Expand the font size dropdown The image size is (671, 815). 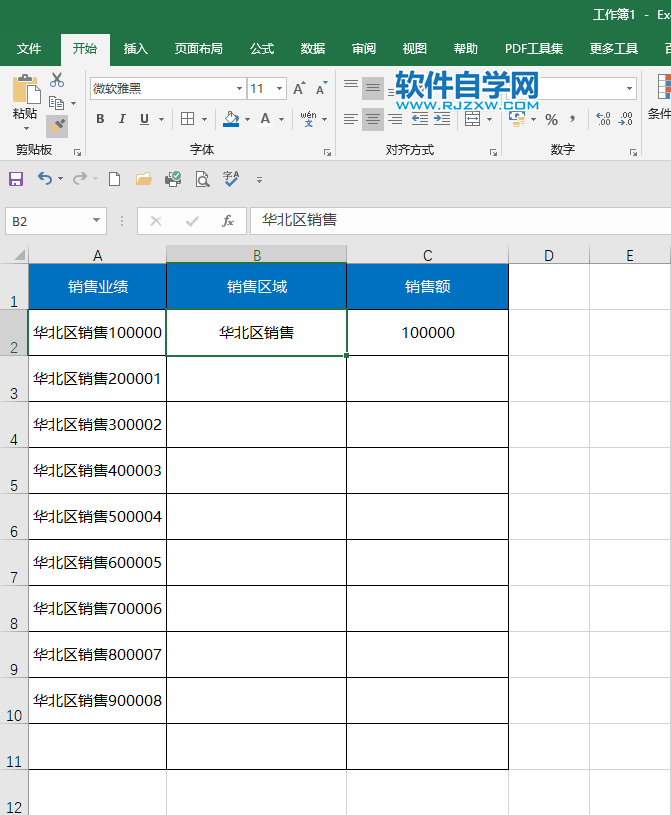point(279,89)
